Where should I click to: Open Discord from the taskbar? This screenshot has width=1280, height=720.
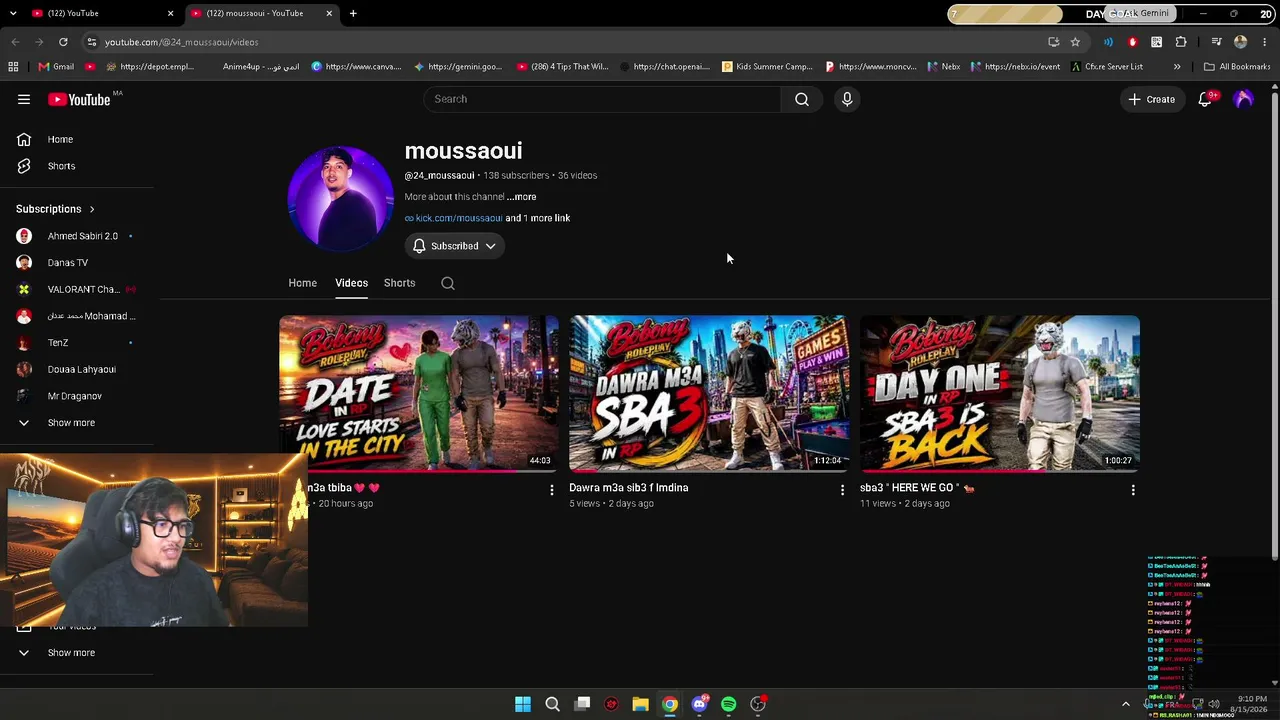coord(699,704)
